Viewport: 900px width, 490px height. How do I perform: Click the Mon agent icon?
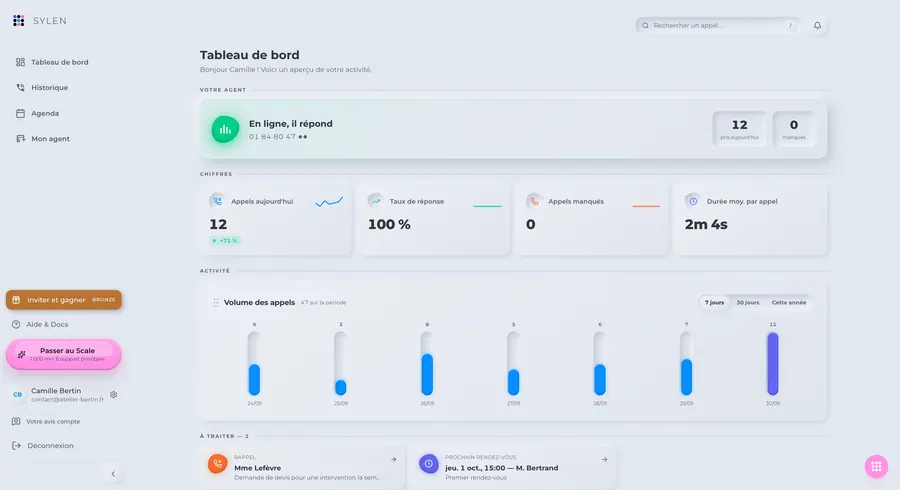tap(21, 139)
